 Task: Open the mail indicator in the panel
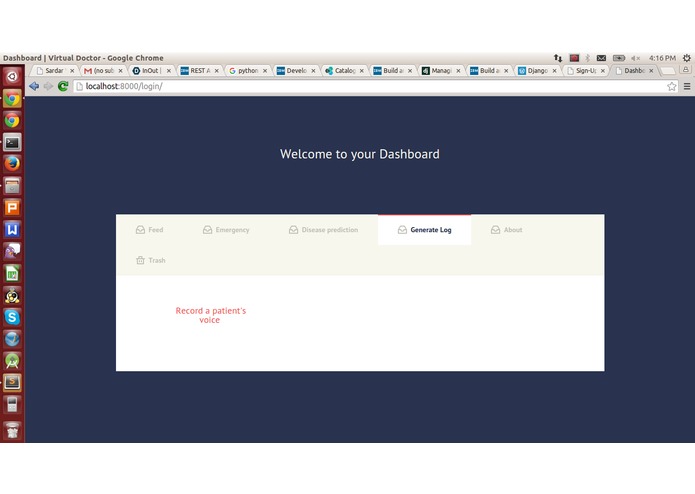[601, 58]
